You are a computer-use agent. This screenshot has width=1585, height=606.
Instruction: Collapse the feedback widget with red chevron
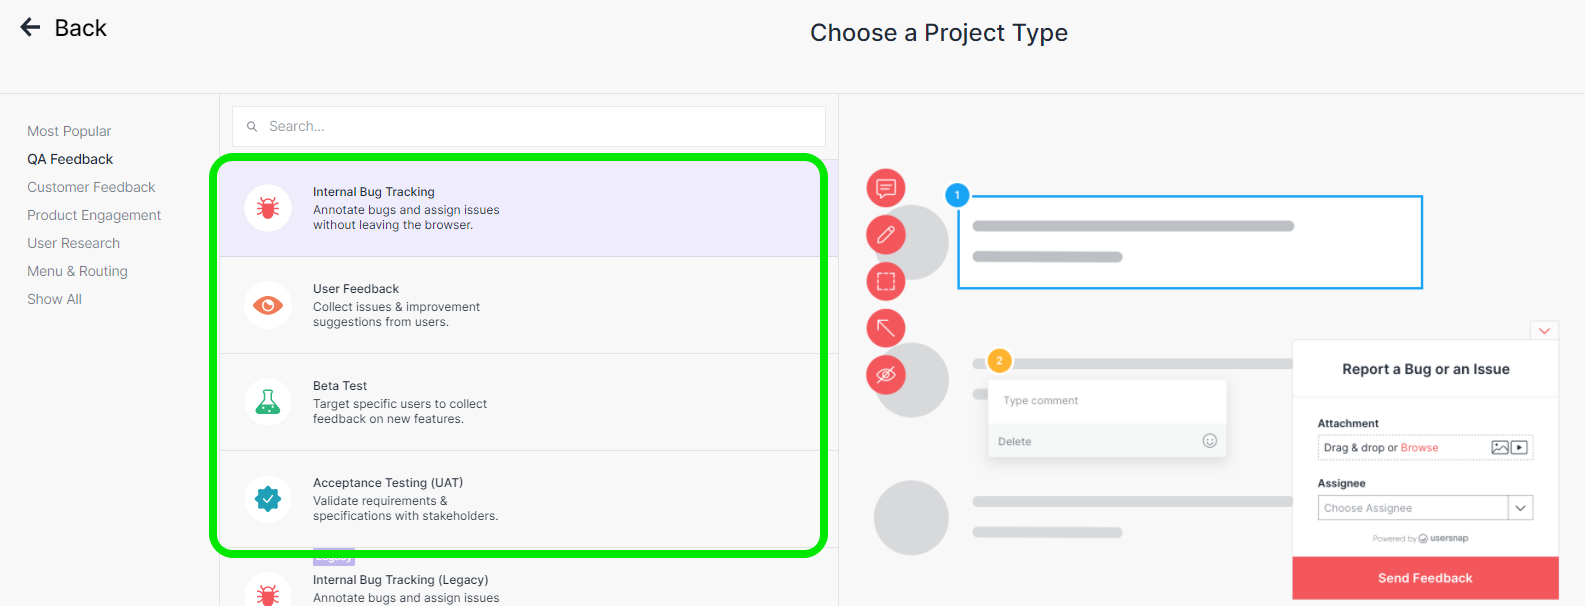1544,331
